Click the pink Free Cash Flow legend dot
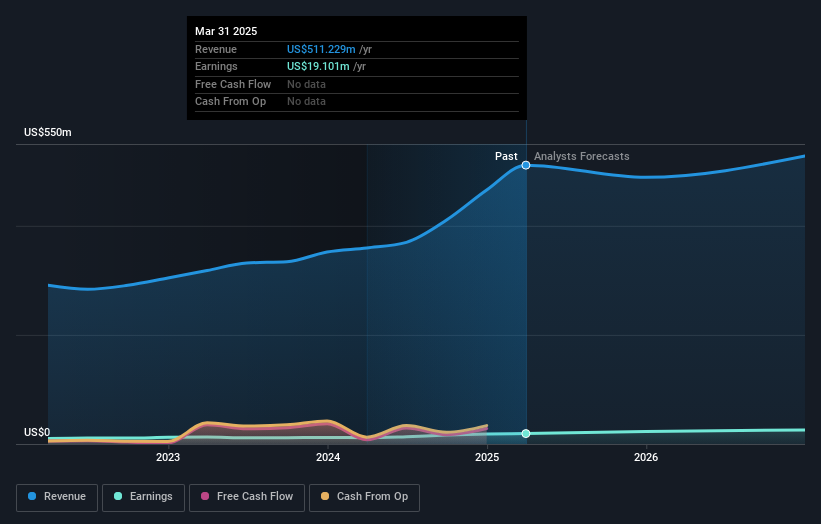821x524 pixels. [205, 497]
